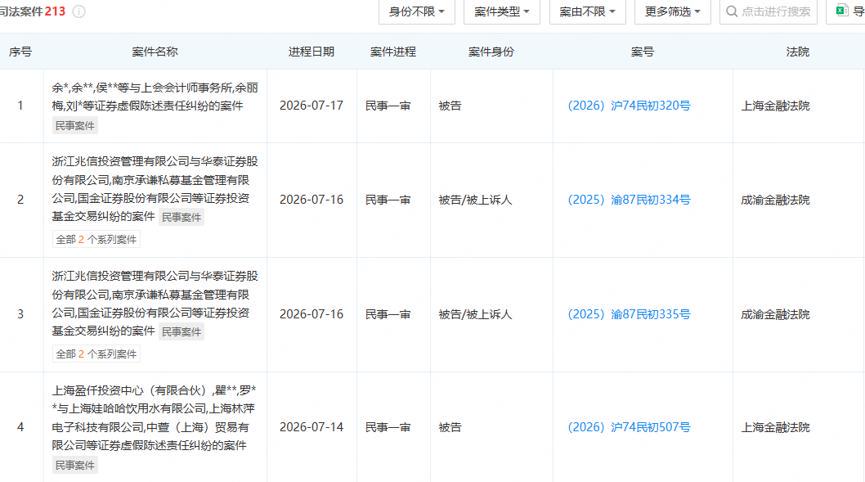Click the 序号 column header
This screenshot has width=865, height=482.
(20, 51)
